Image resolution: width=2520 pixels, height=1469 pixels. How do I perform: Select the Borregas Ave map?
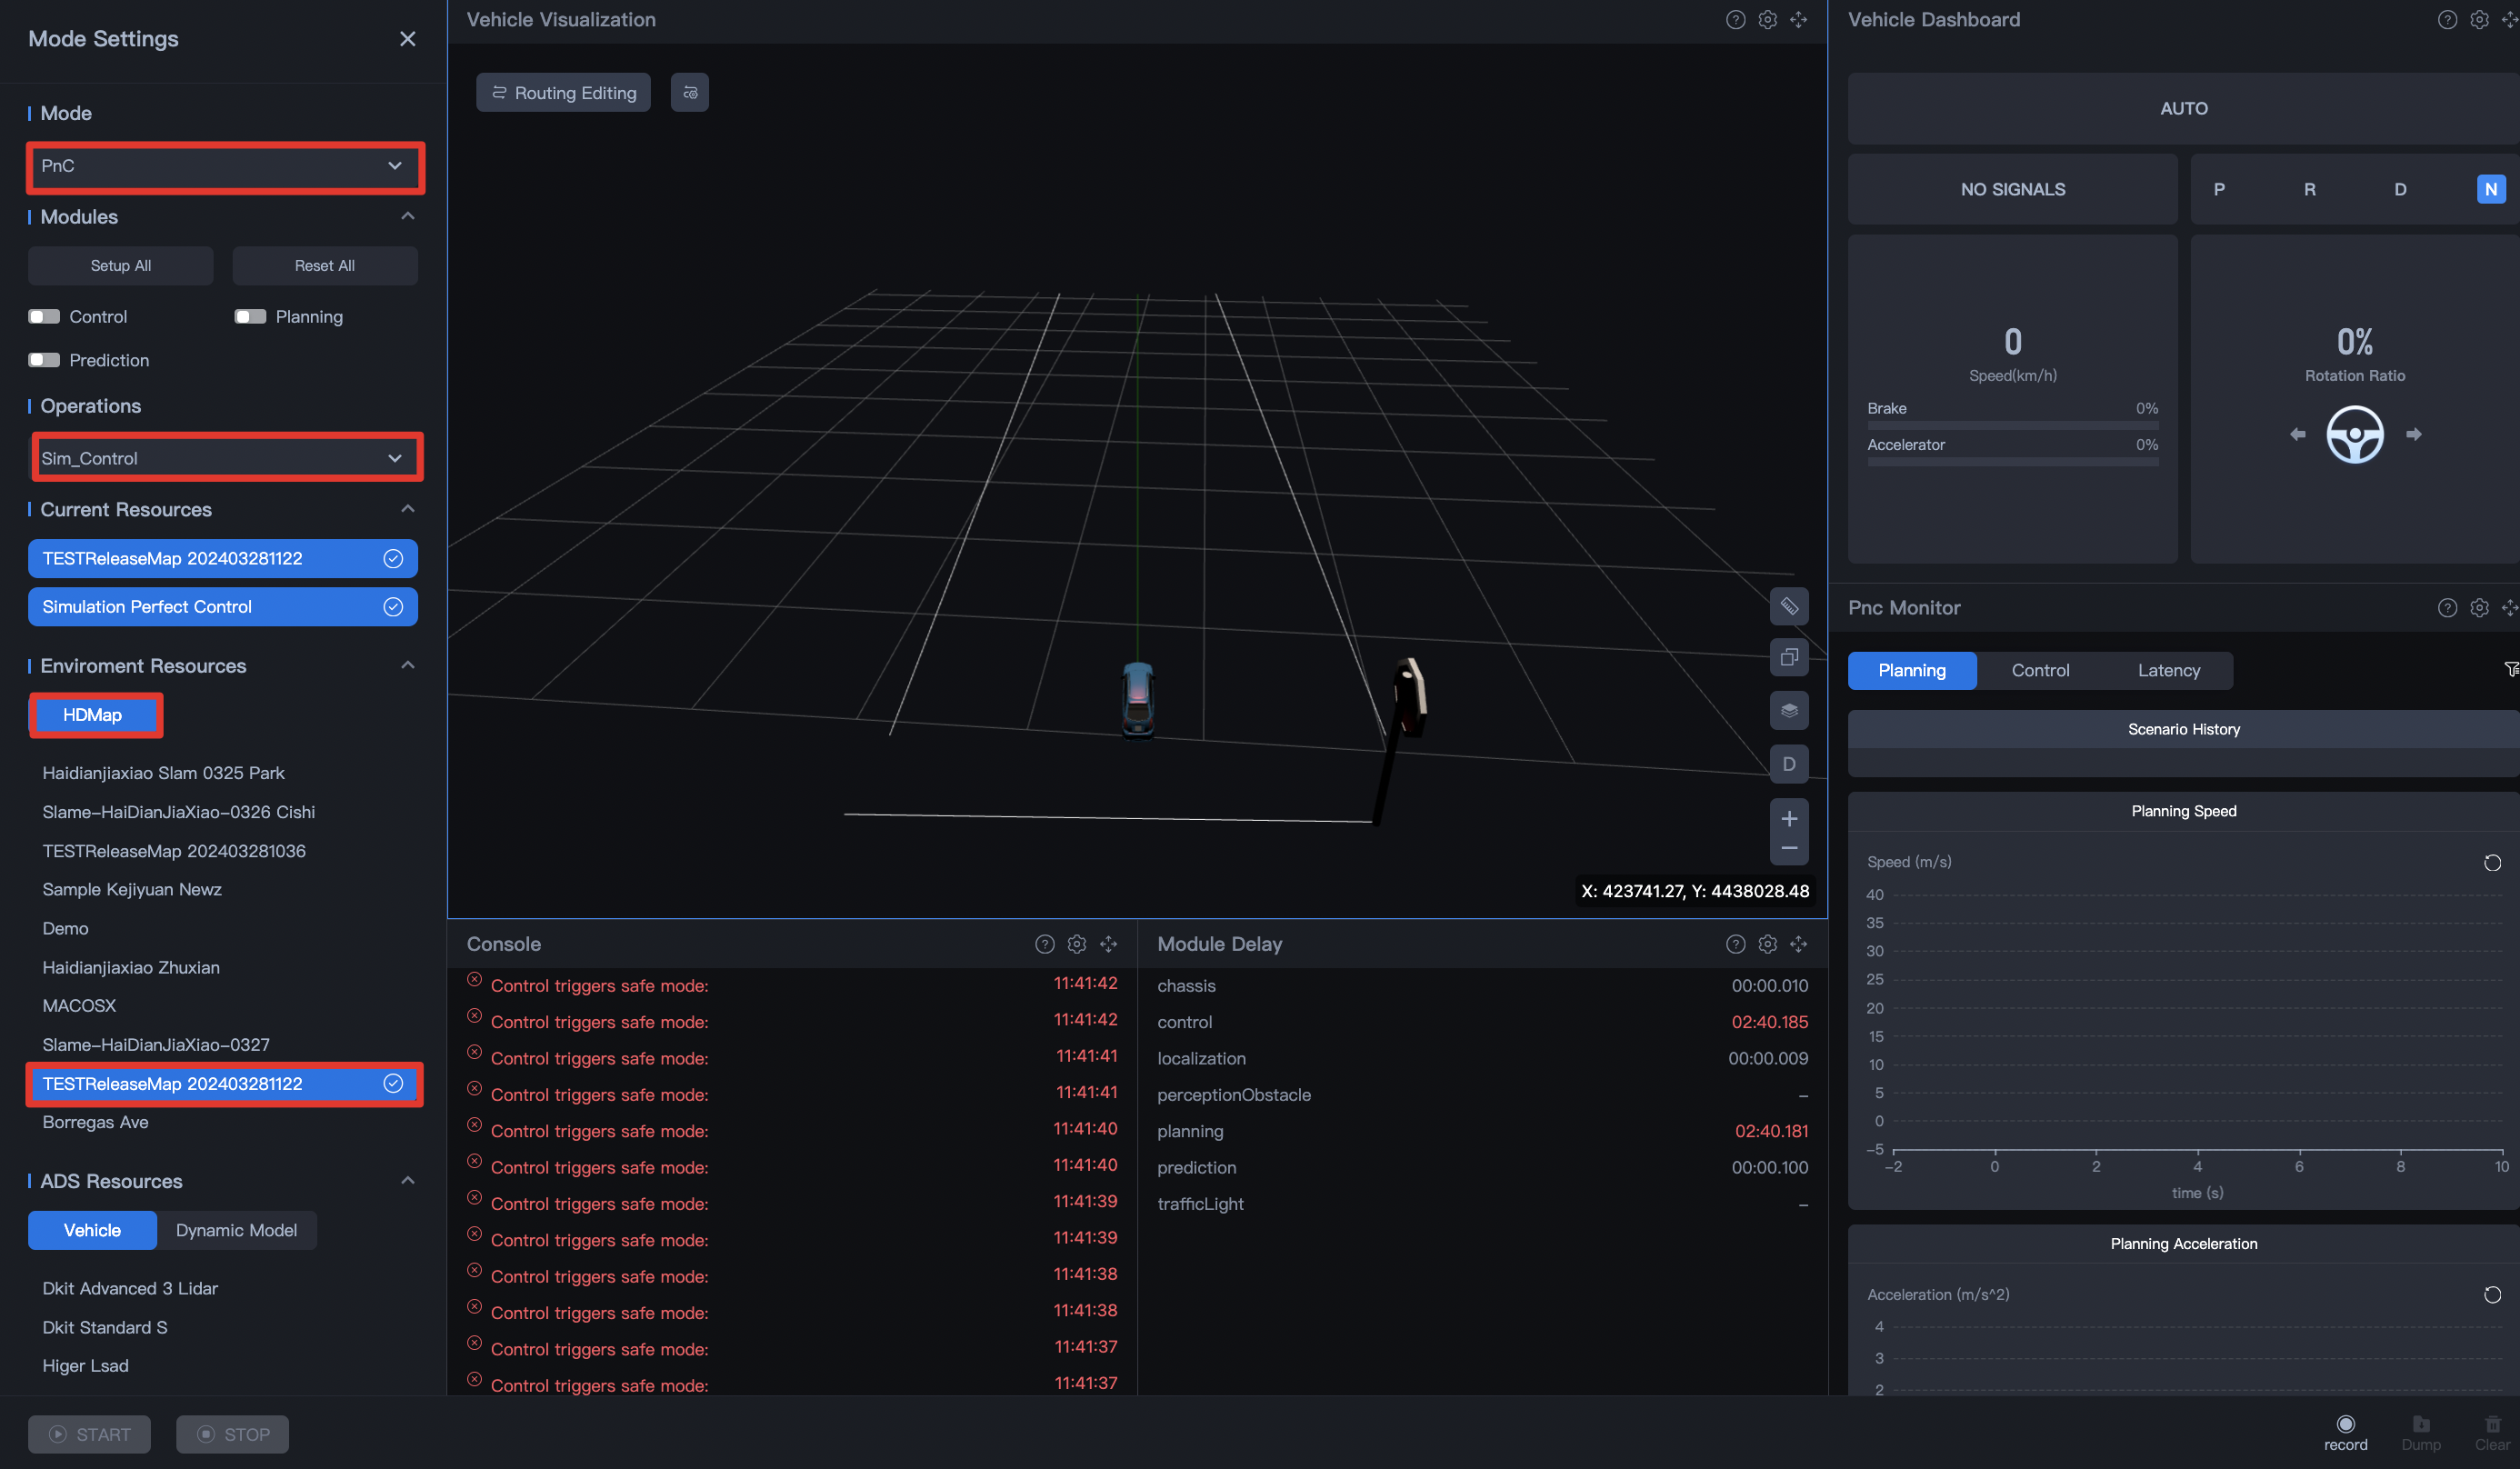[x=95, y=1122]
